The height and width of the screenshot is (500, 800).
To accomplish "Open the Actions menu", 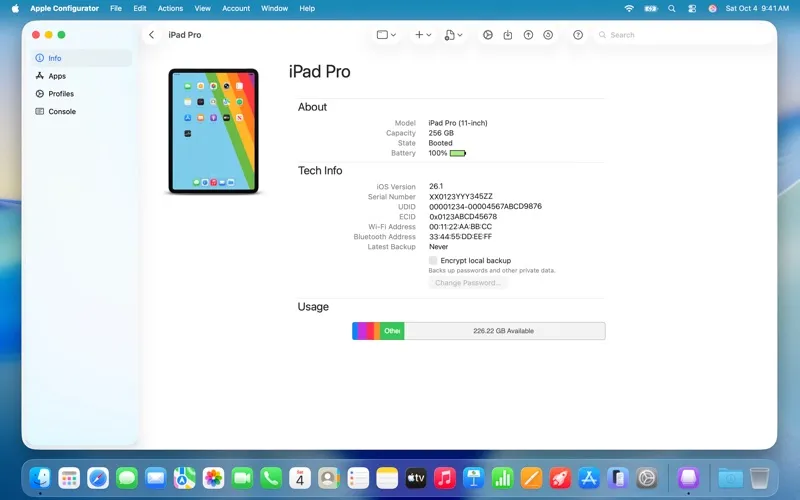I will pyautogui.click(x=170, y=8).
